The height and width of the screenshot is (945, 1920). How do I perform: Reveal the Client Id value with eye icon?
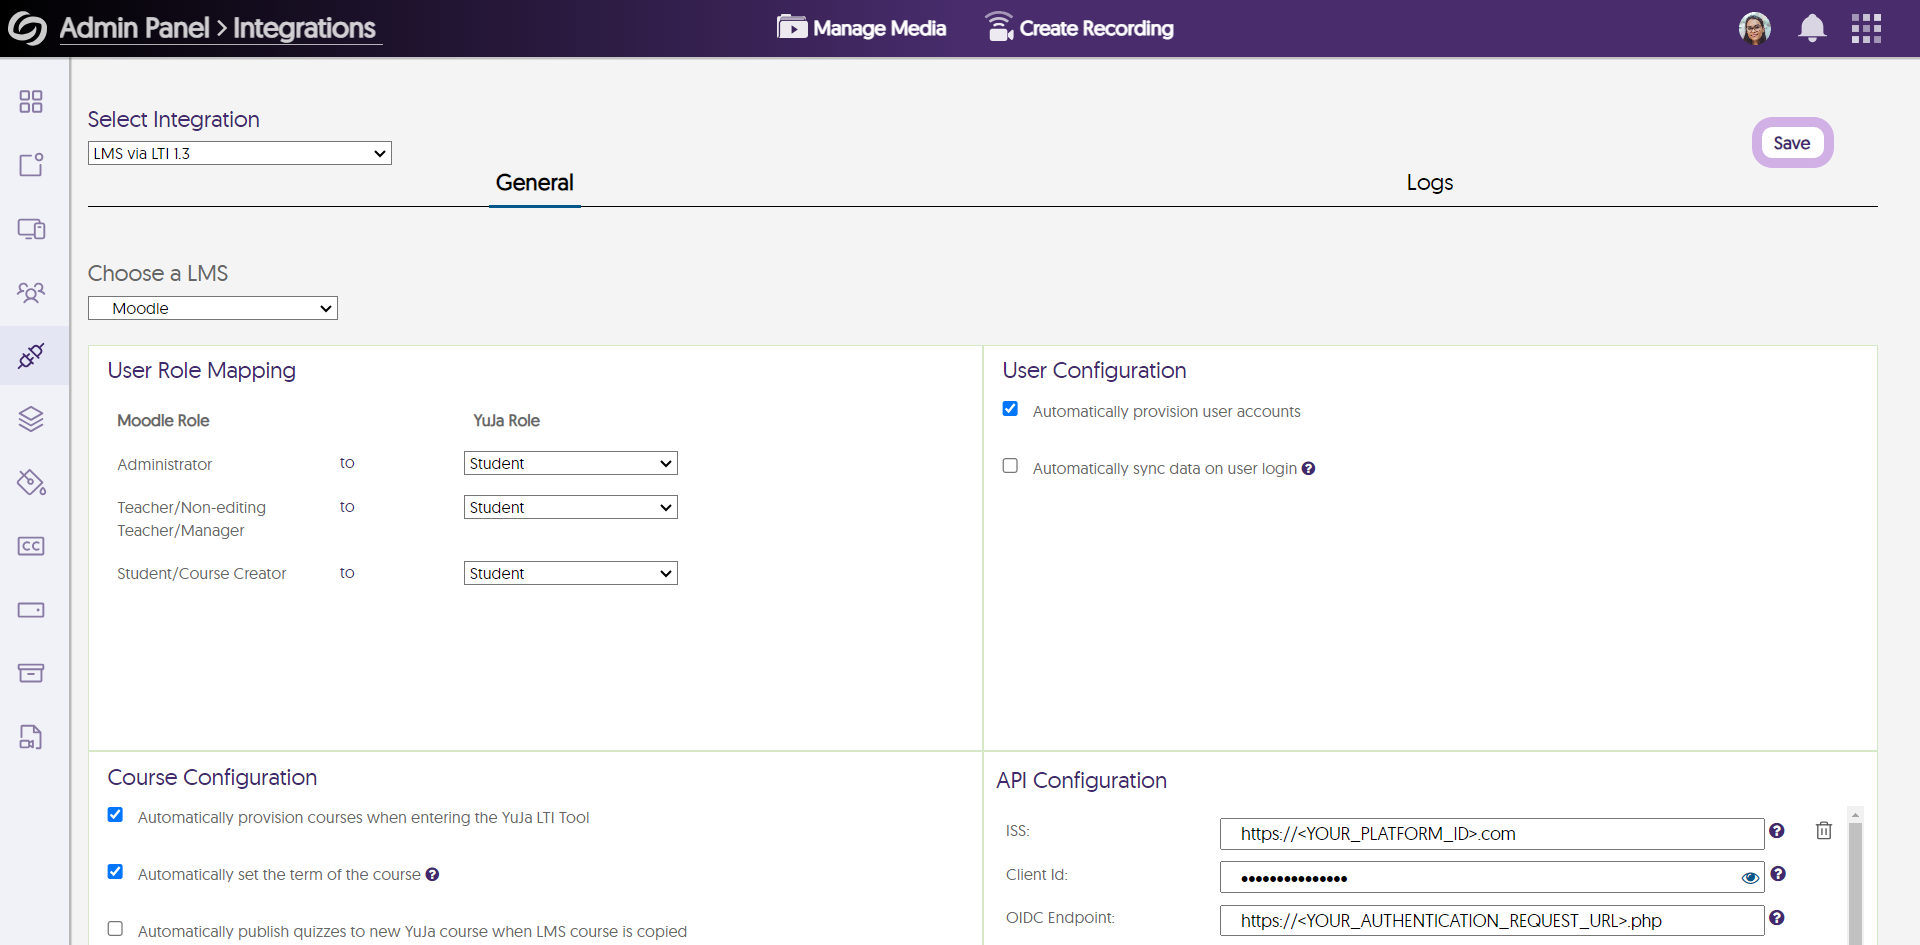pyautogui.click(x=1750, y=878)
